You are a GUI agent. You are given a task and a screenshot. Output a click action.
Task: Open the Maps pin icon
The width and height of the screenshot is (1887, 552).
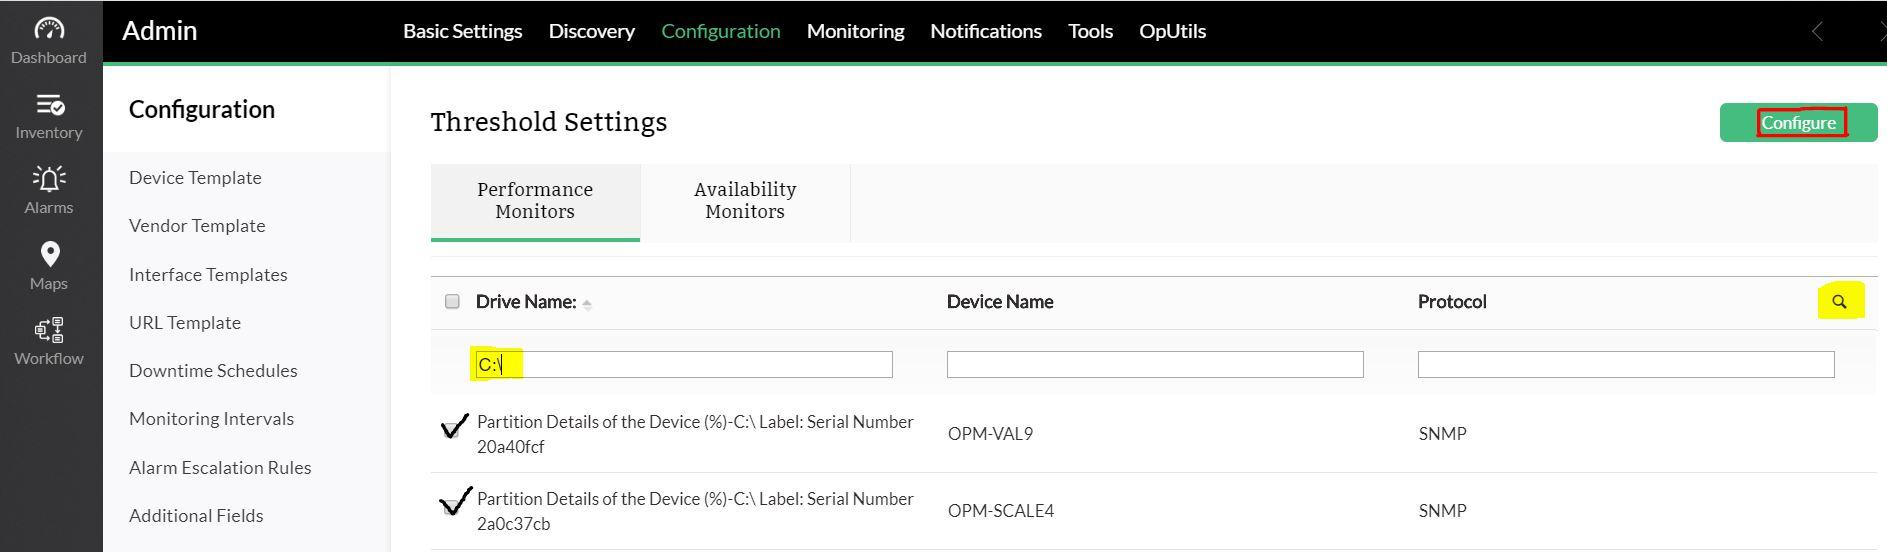pyautogui.click(x=49, y=255)
